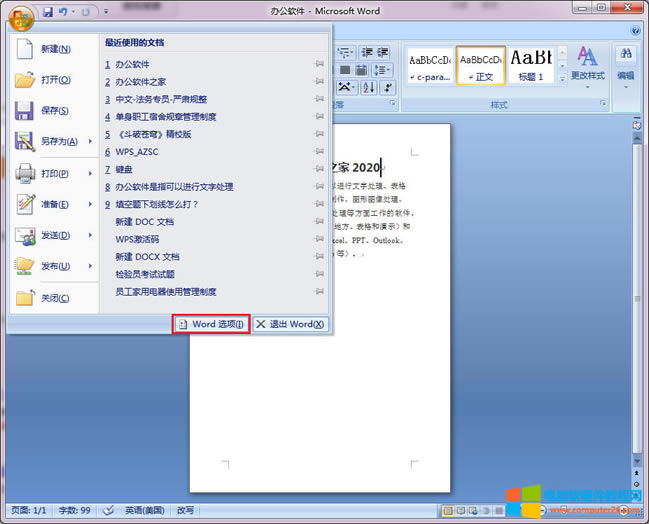Viewport: 649px width, 524px height.
Task: Expand the 打印(P) submenu arrow
Action: pyautogui.click(x=91, y=173)
